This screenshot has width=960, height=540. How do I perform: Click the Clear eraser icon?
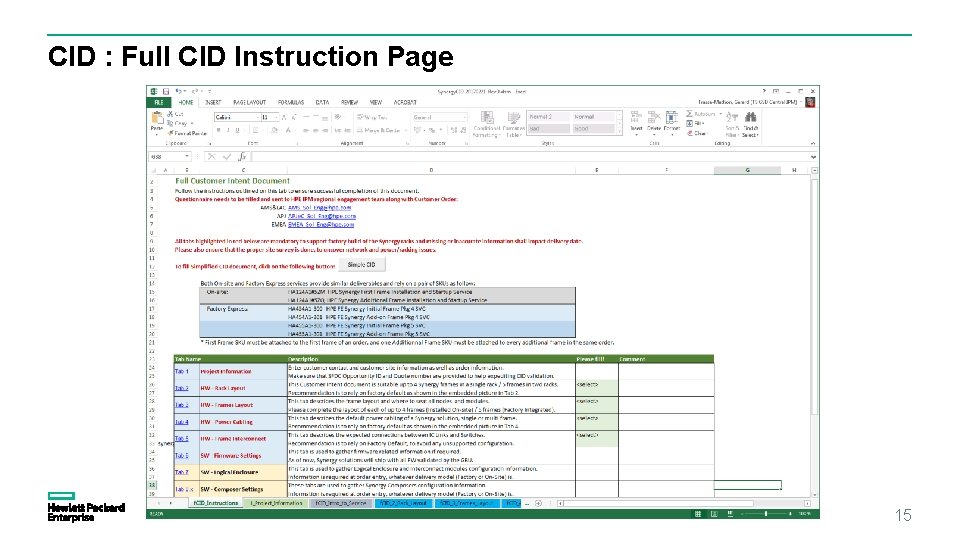click(x=689, y=133)
